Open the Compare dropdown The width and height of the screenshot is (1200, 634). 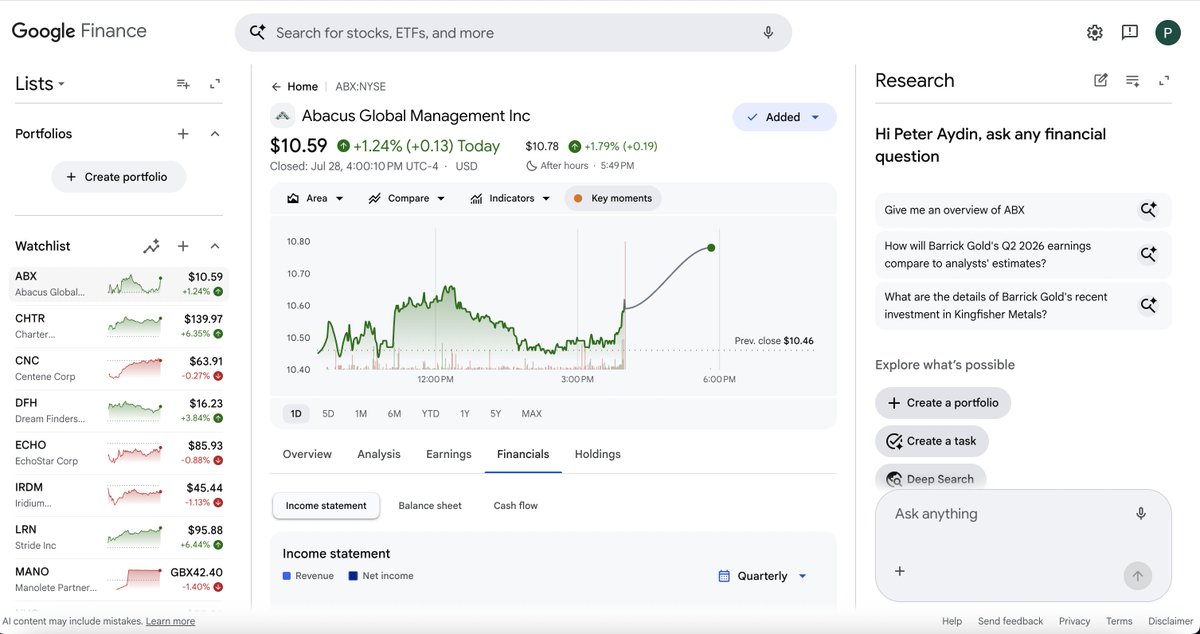(406, 198)
